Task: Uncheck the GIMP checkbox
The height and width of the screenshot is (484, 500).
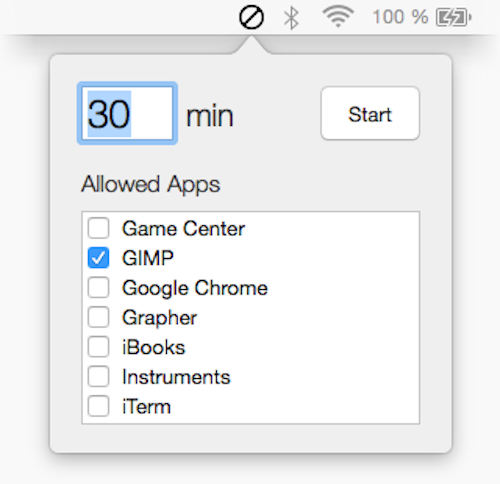Action: [x=98, y=258]
